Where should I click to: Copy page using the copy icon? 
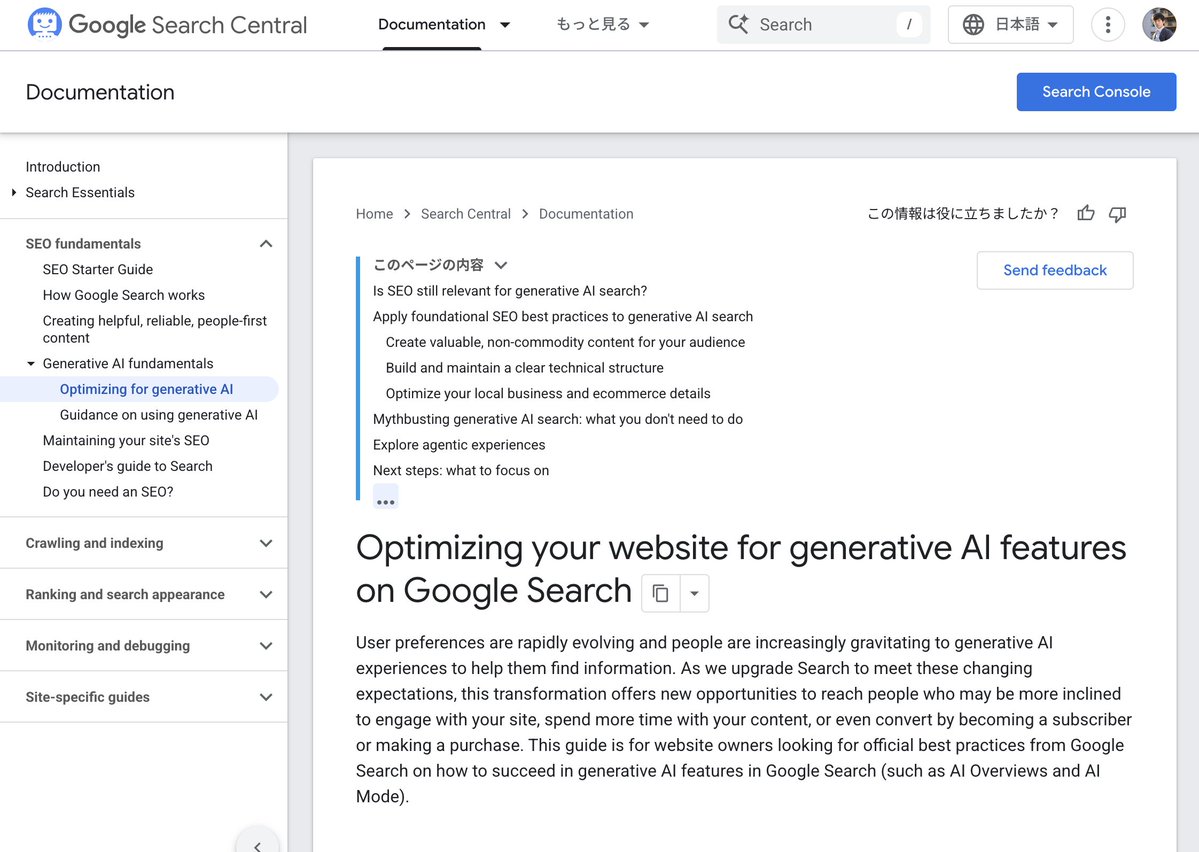[661, 593]
